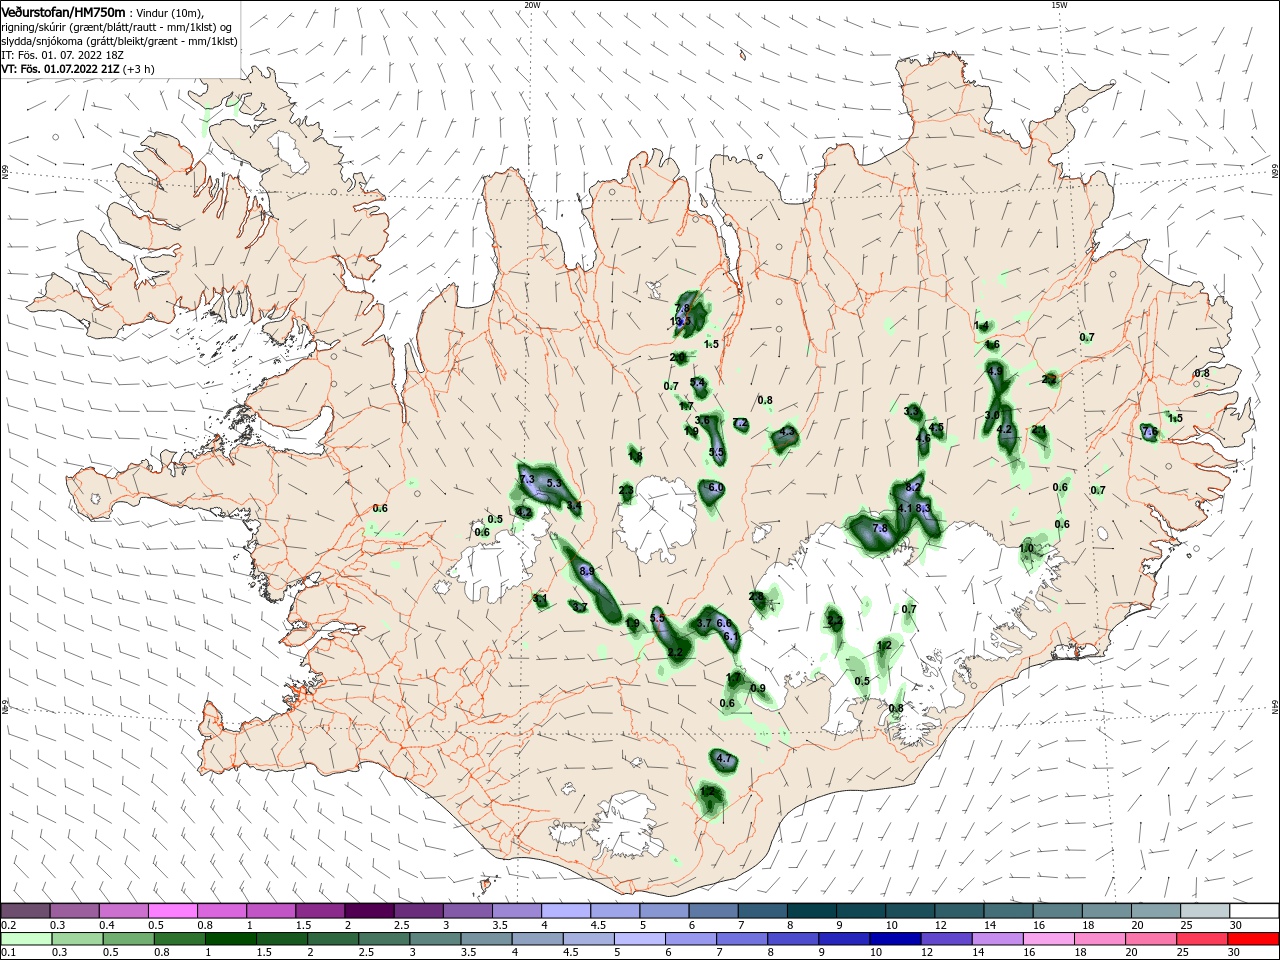
Task: Select the 3 swatch in the bottom rain scale
Action: [436, 939]
